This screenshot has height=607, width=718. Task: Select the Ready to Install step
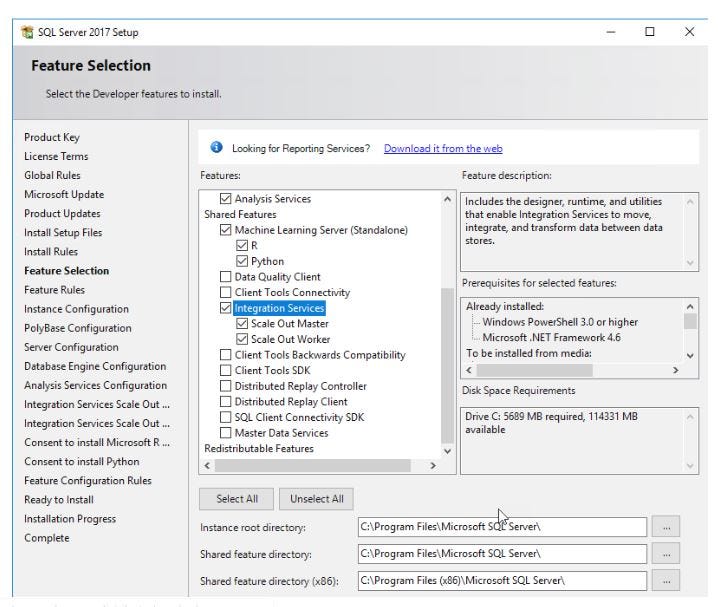59,500
